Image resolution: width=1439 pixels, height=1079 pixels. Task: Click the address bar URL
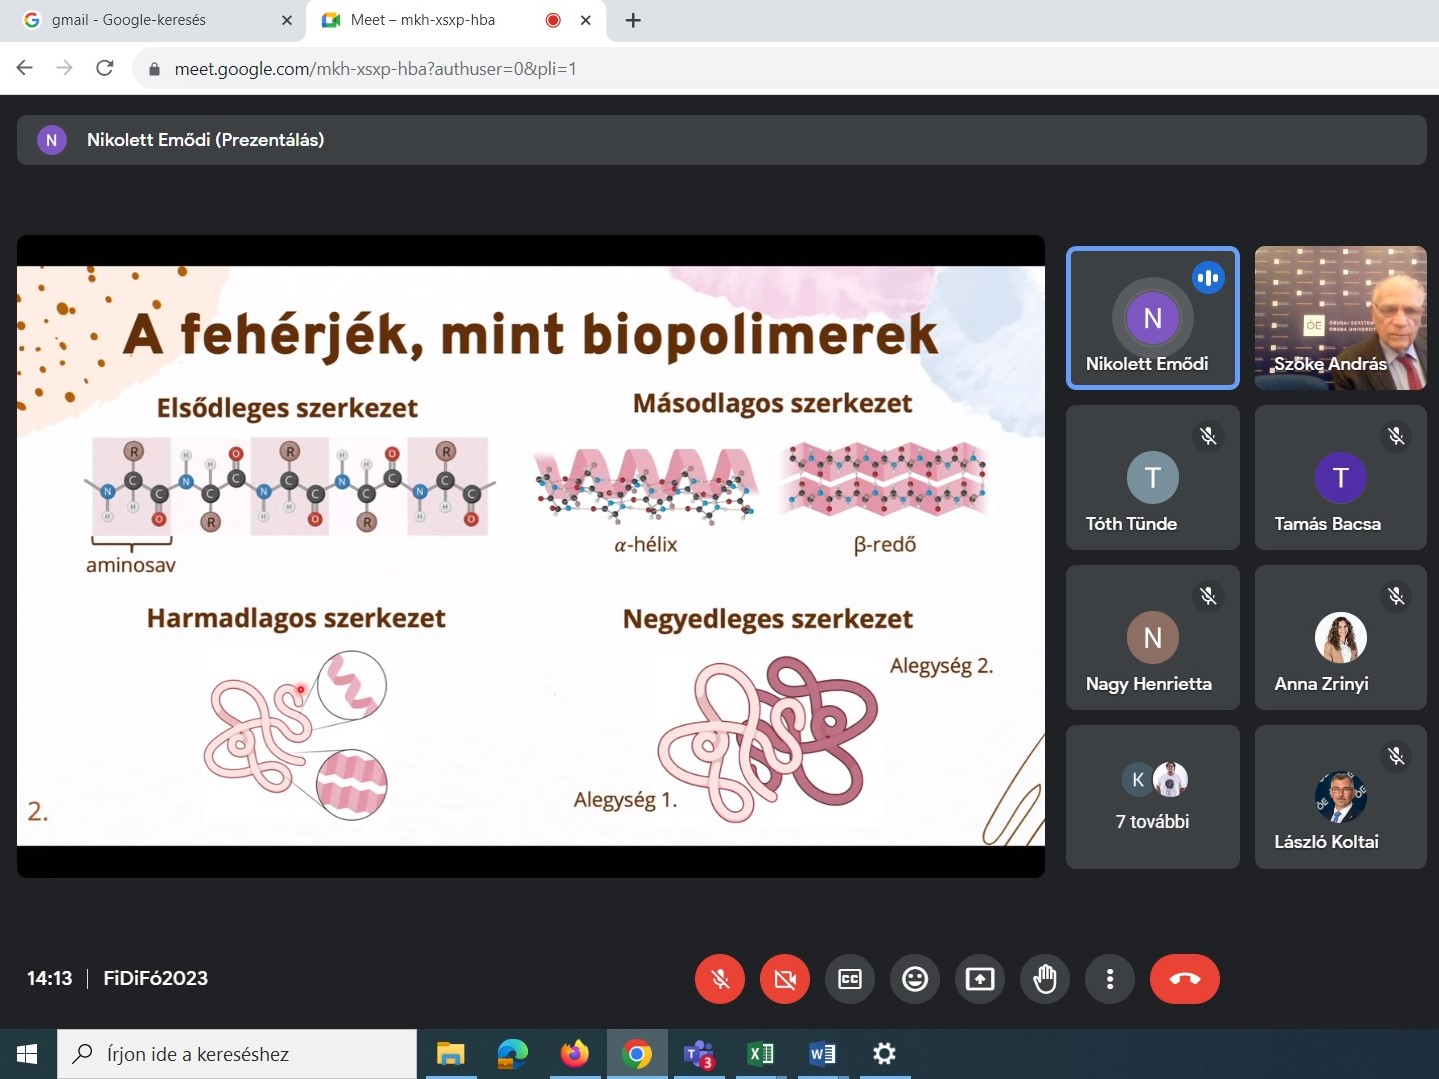click(375, 69)
